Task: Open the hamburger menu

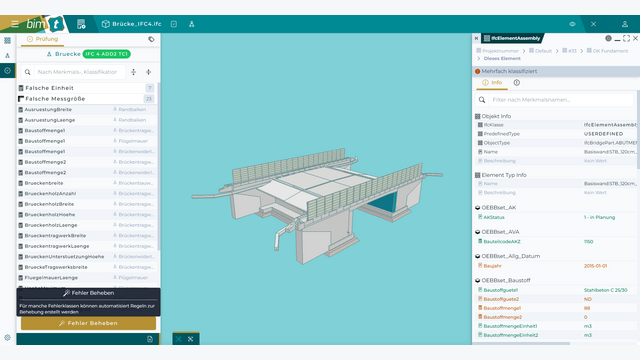Action: tap(15, 24)
